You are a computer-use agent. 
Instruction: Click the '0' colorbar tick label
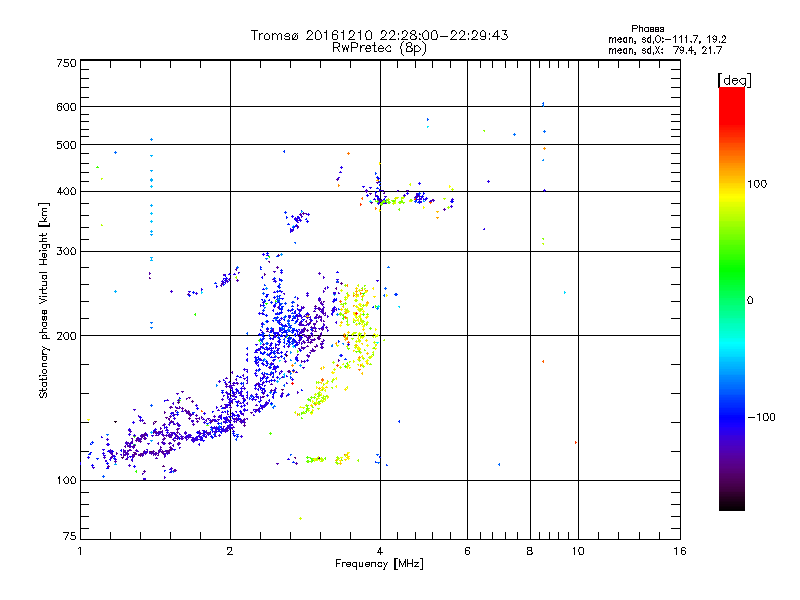pyautogui.click(x=750, y=301)
